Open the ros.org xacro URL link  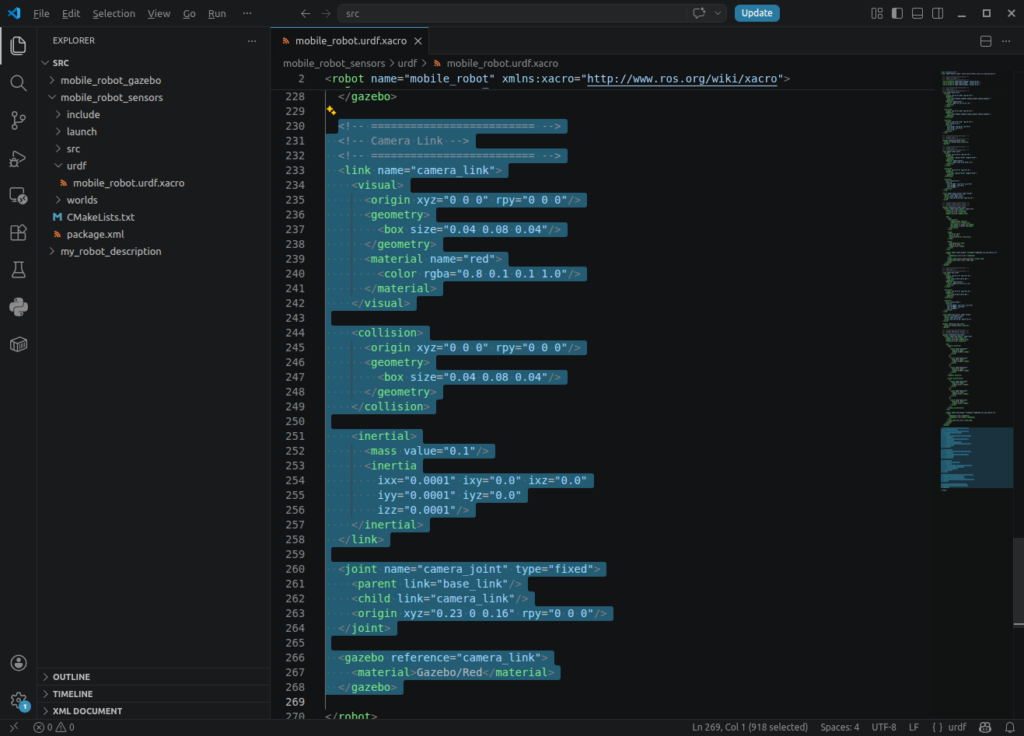click(682, 79)
